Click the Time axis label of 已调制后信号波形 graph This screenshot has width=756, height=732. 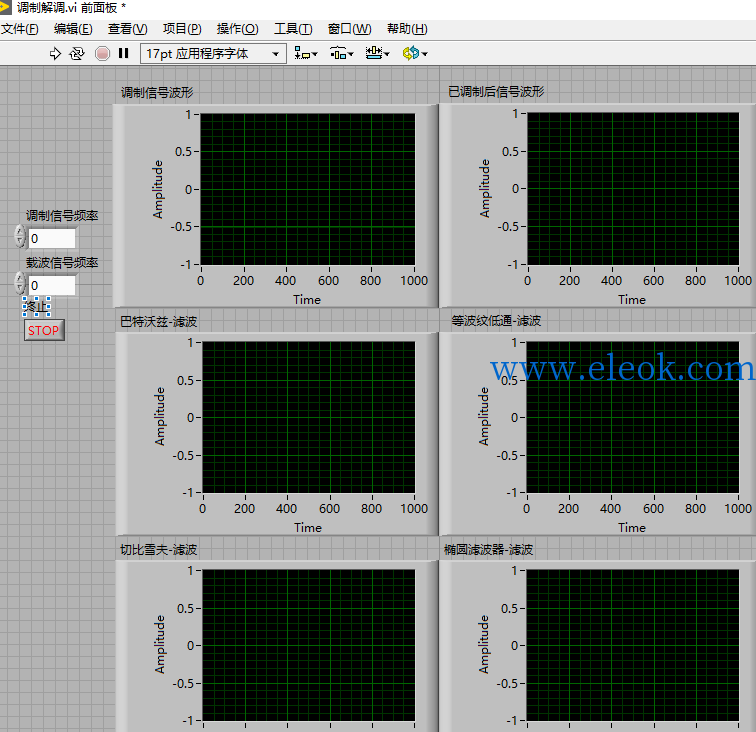(632, 299)
